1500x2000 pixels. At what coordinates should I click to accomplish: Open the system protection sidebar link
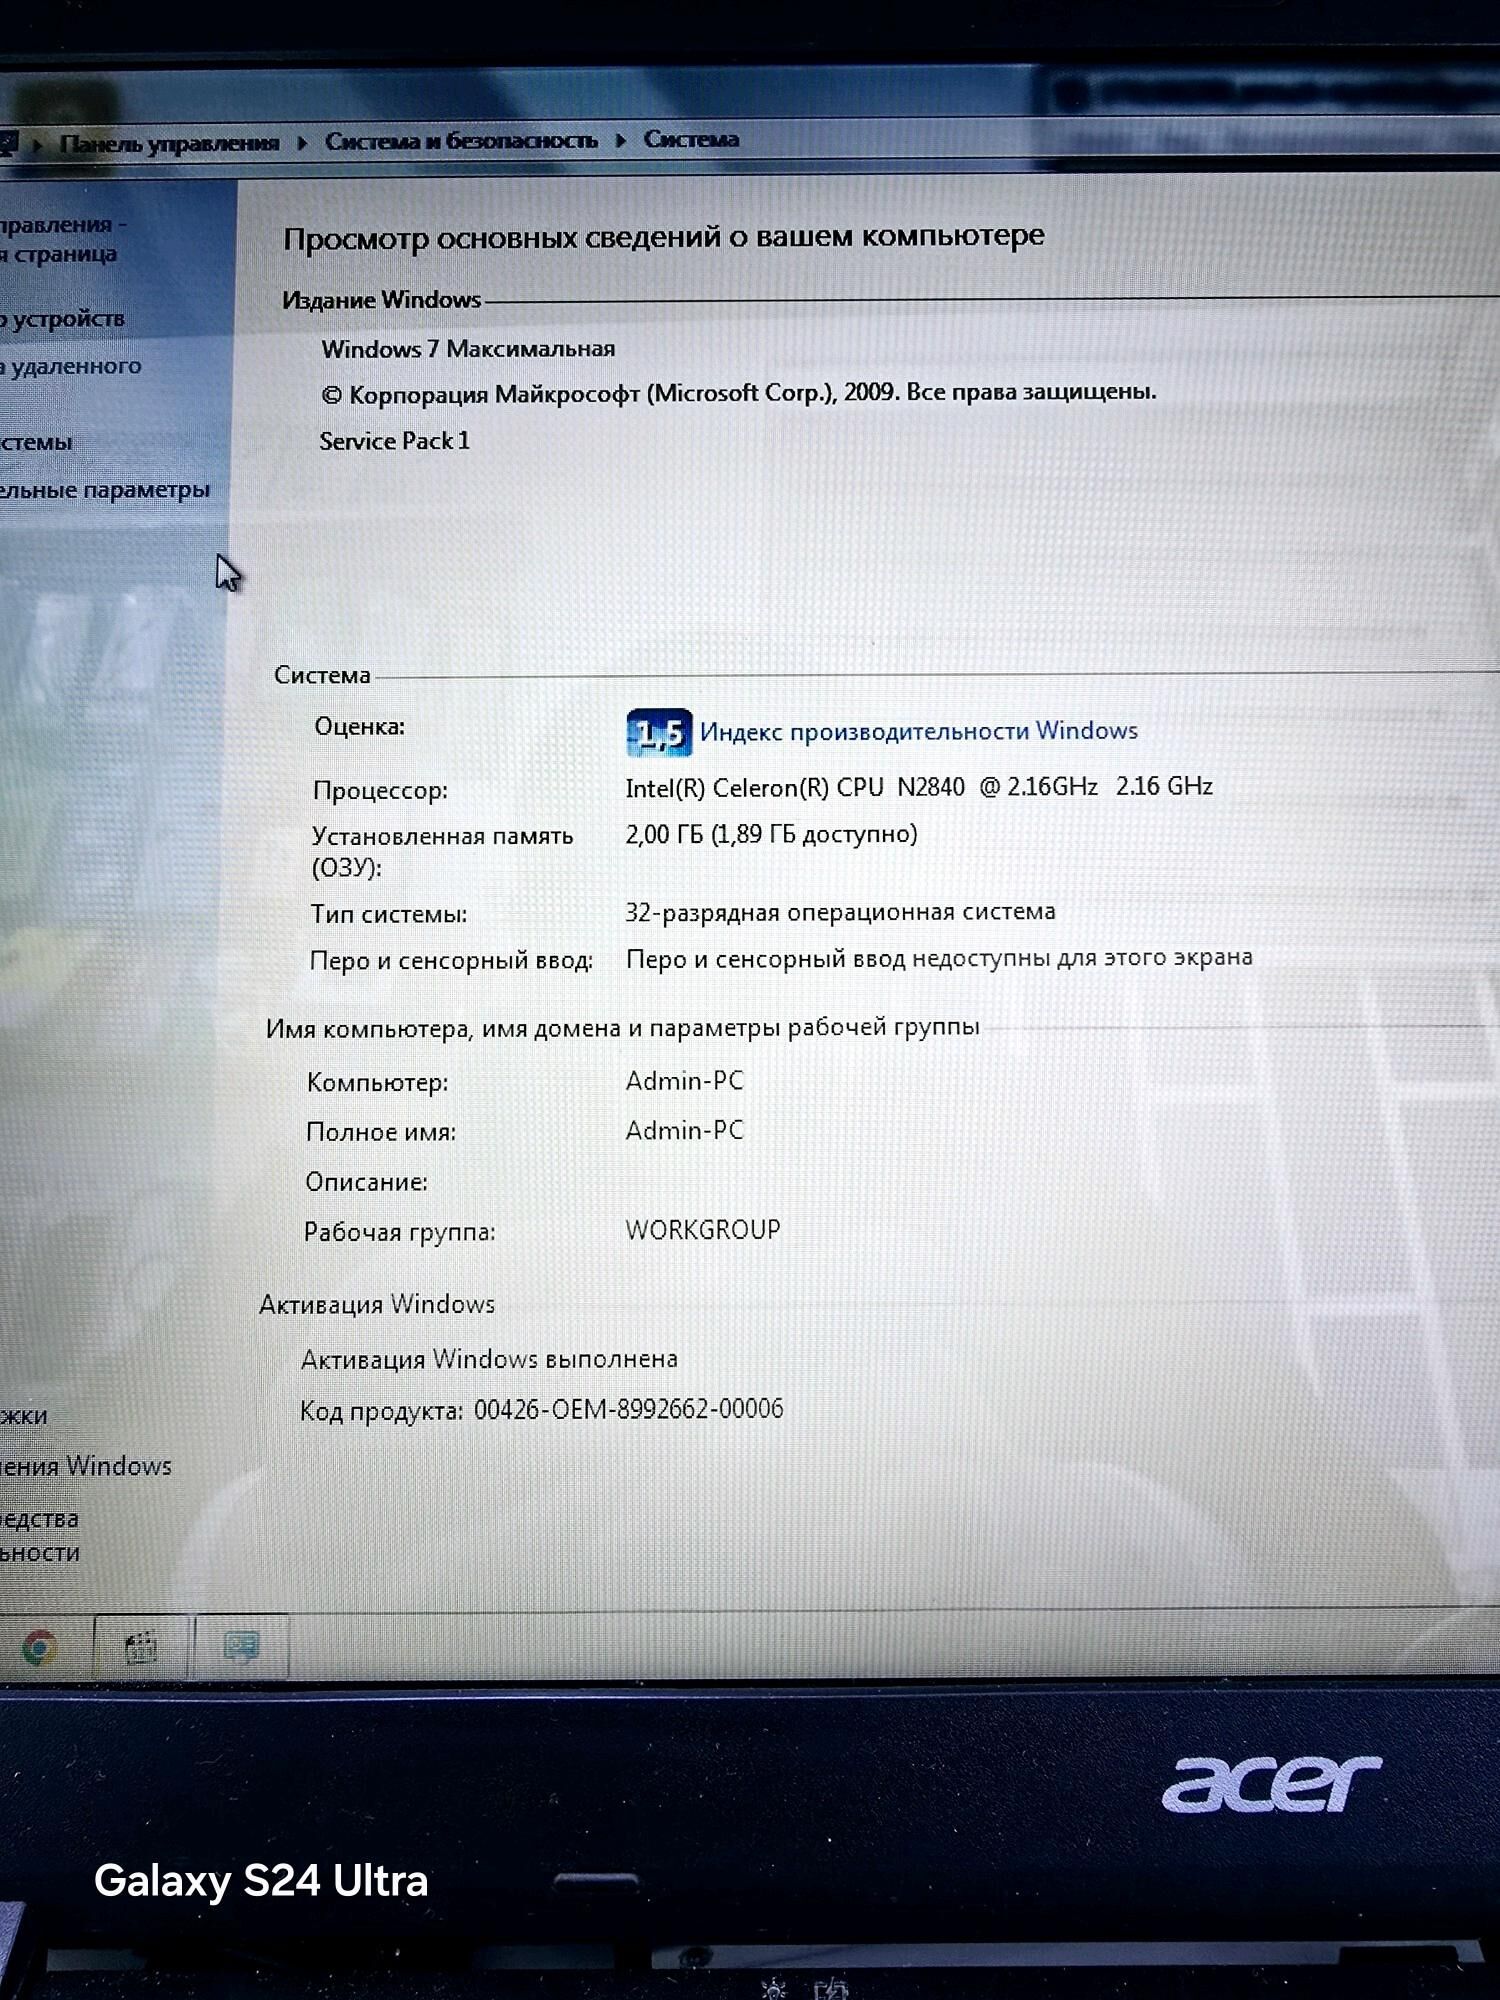[36, 442]
